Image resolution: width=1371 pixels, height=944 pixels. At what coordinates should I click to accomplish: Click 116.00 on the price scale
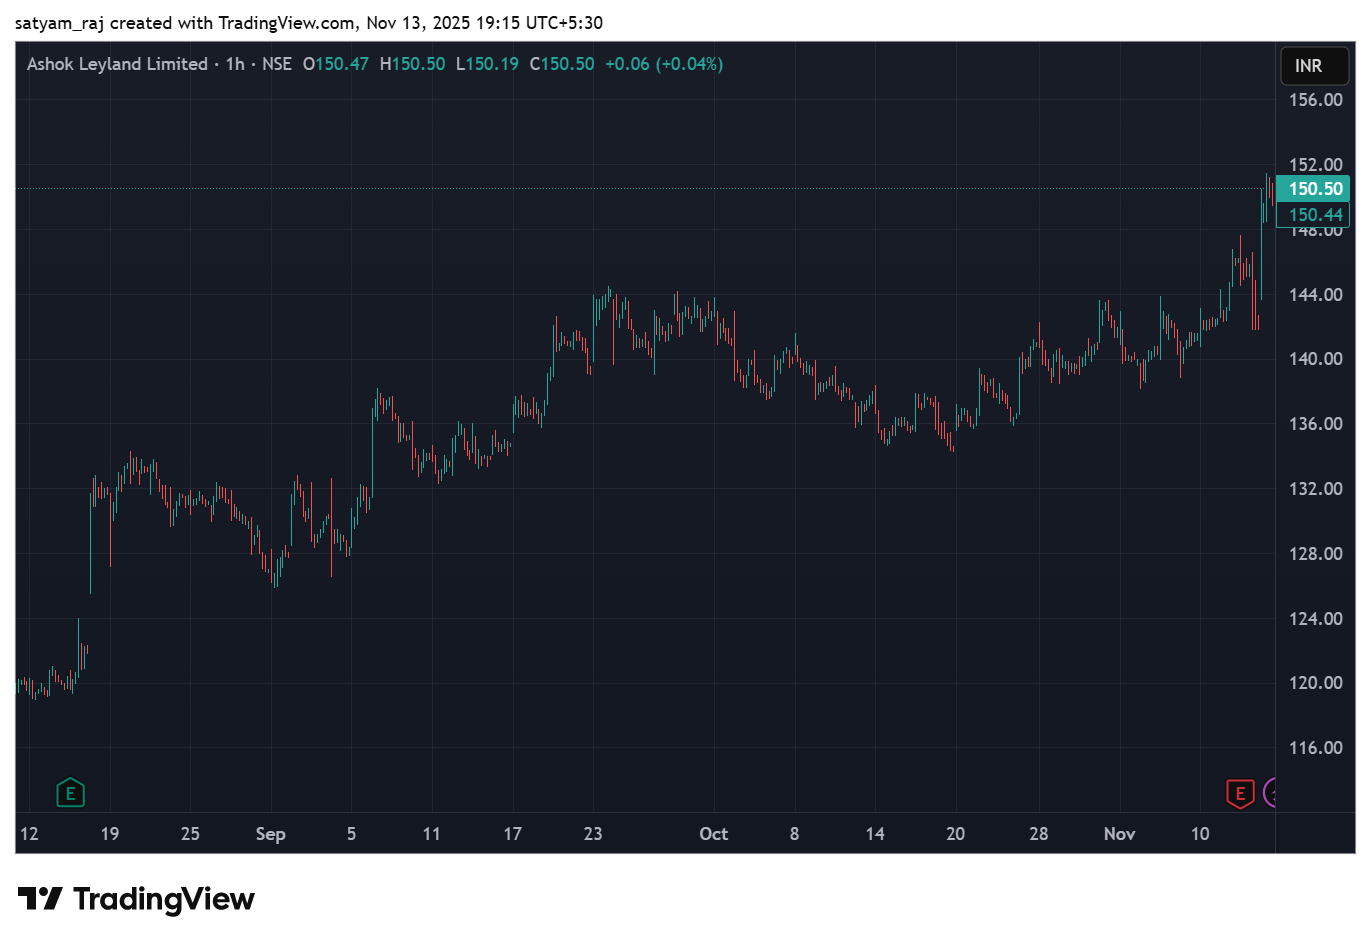tap(1315, 748)
